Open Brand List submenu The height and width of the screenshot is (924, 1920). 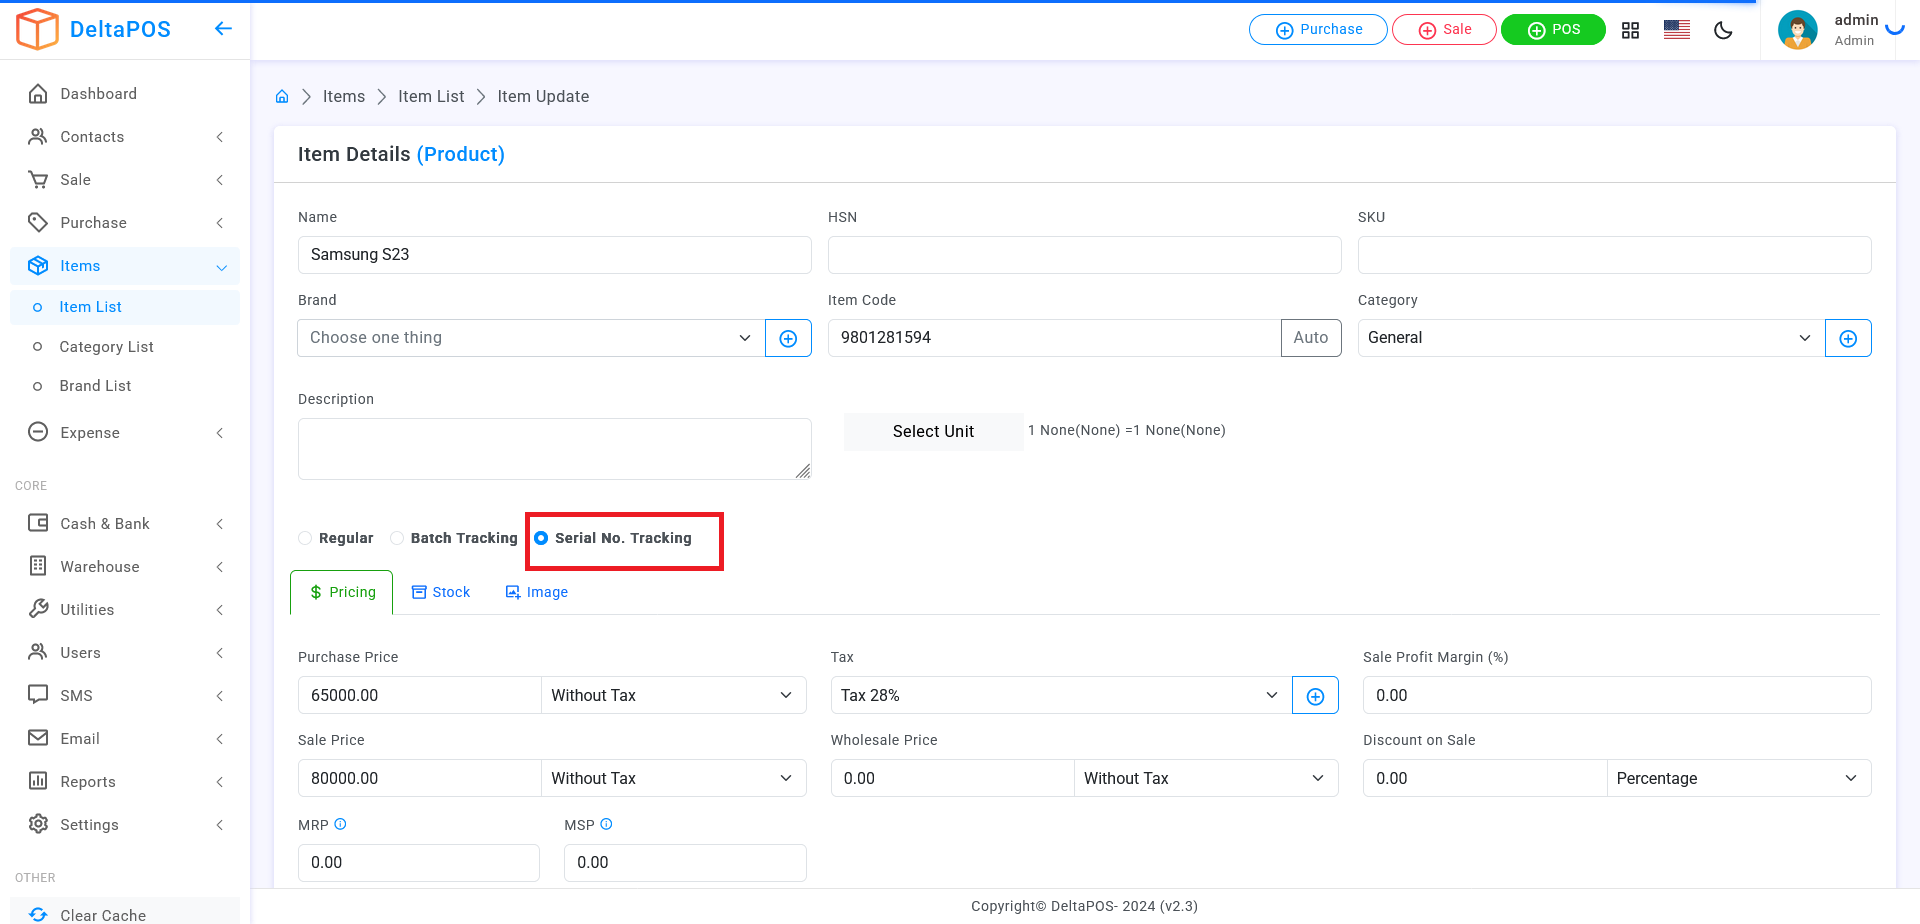pyautogui.click(x=125, y=386)
